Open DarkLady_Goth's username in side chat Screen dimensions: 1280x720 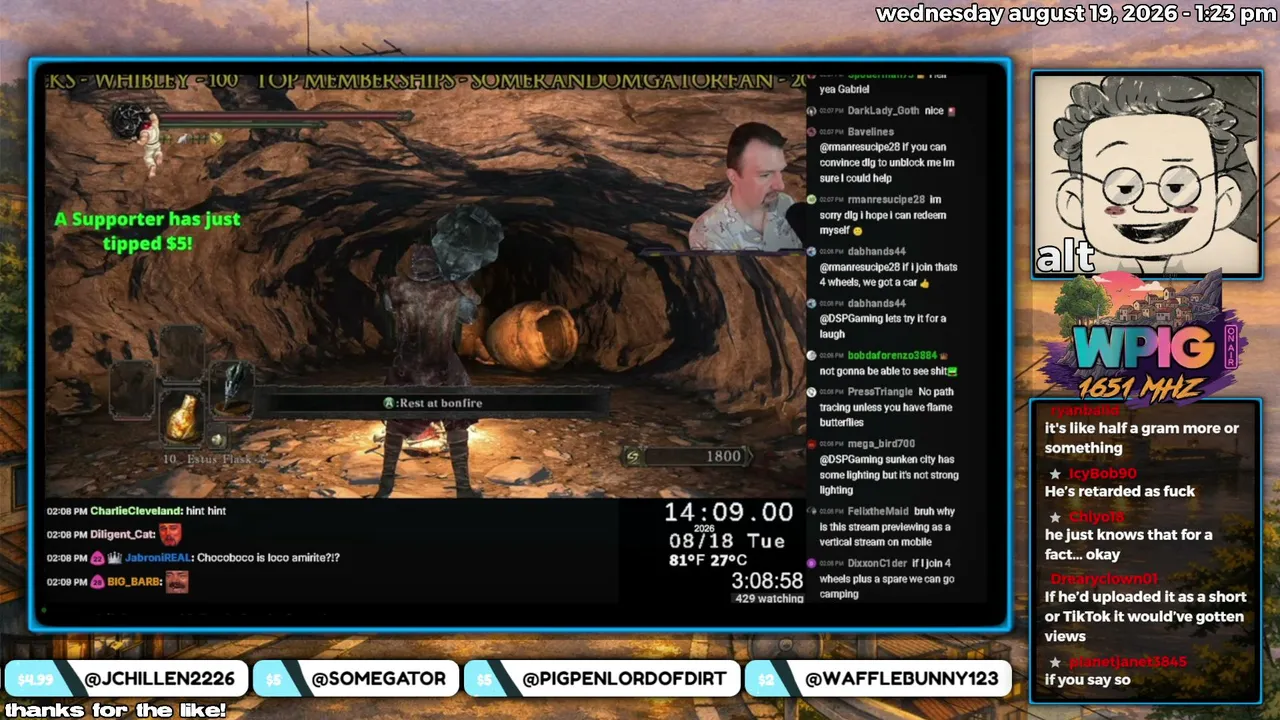tap(883, 111)
